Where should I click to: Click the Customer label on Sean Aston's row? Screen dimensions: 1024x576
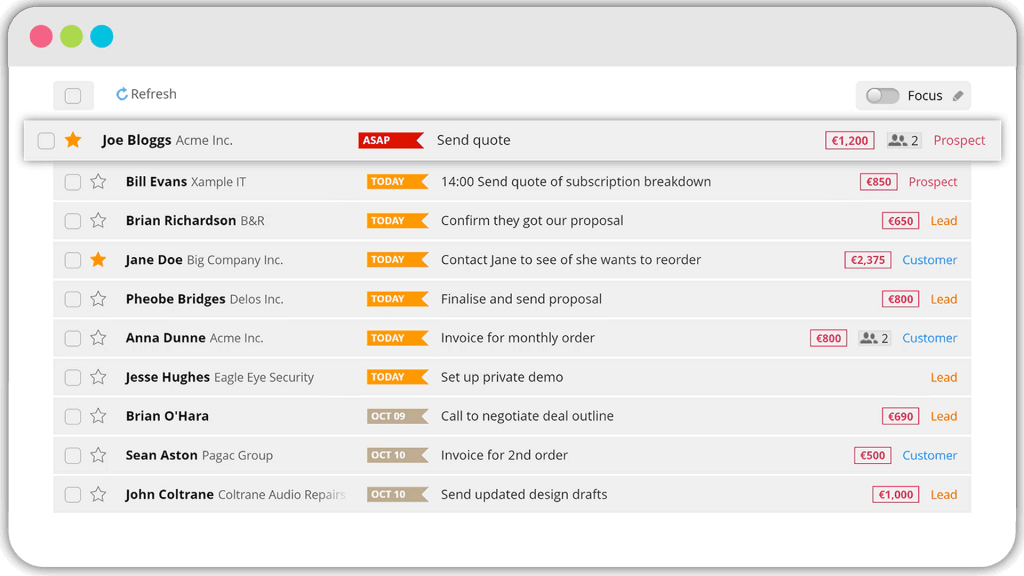(929, 454)
